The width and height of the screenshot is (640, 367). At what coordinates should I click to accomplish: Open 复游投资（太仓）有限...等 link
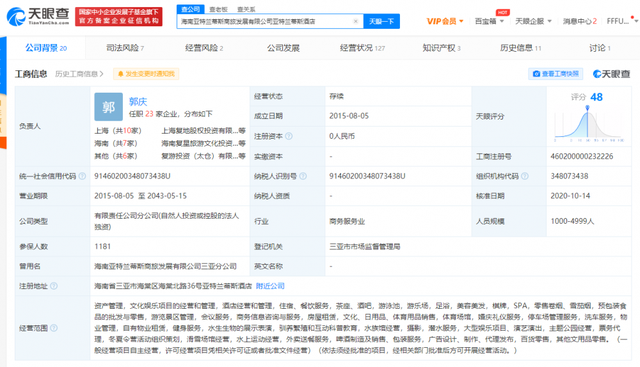click(203, 156)
